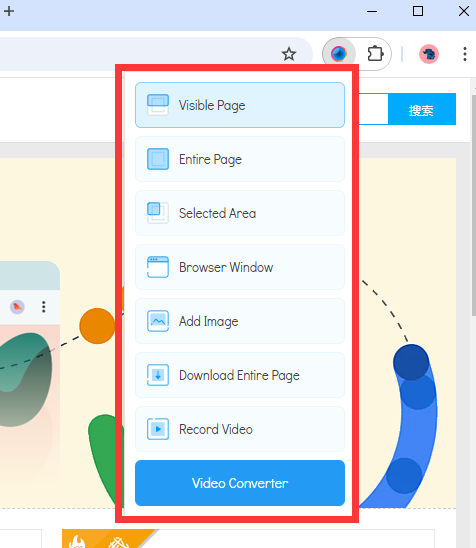
Task: Click the Download Entire Page icon
Action: click(158, 375)
